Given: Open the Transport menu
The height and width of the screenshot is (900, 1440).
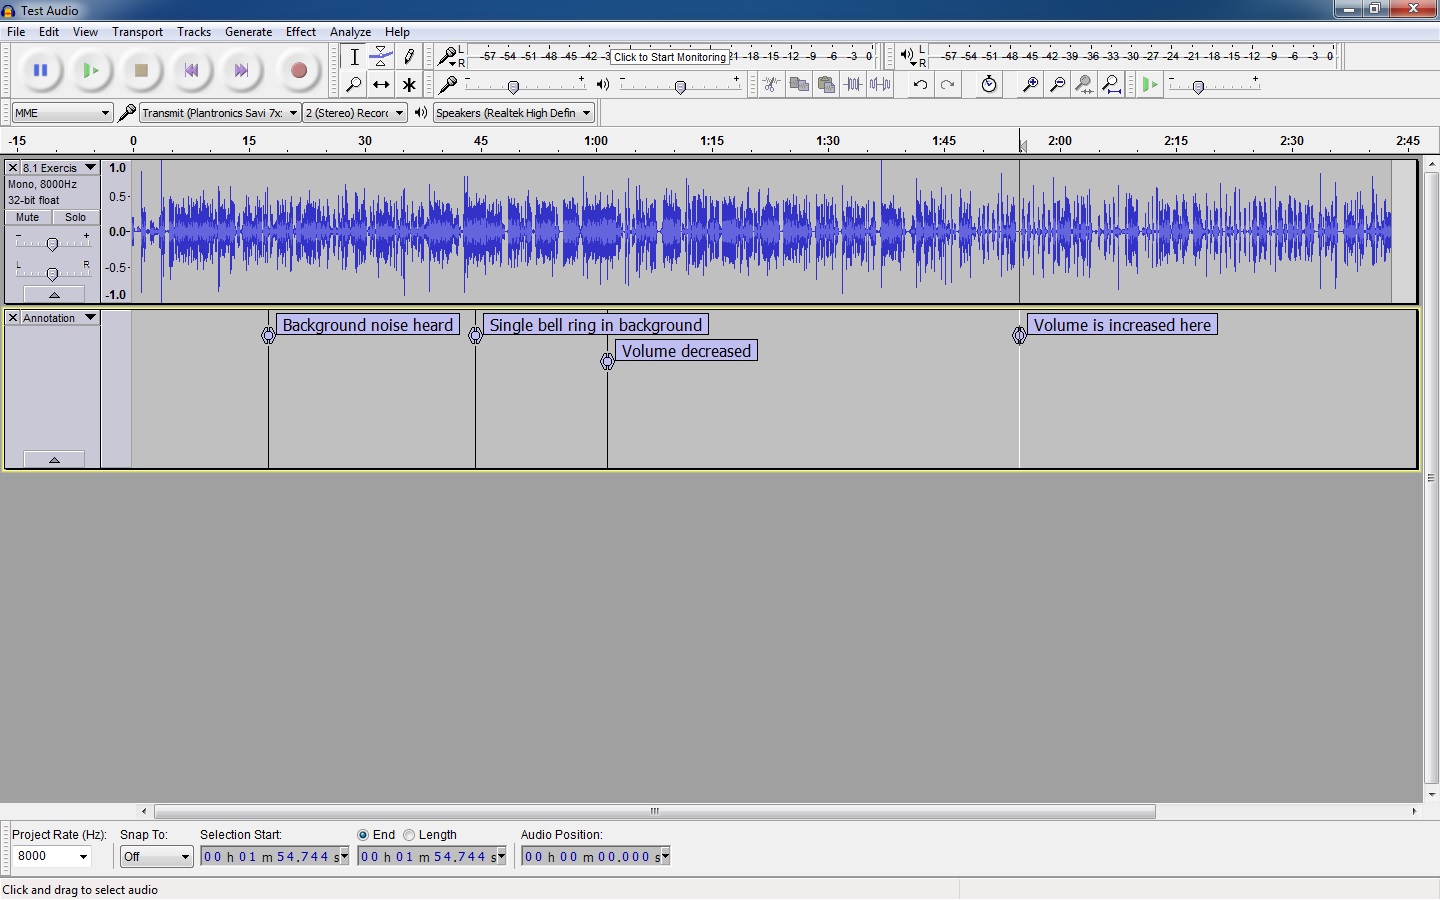Looking at the screenshot, I should 137,32.
